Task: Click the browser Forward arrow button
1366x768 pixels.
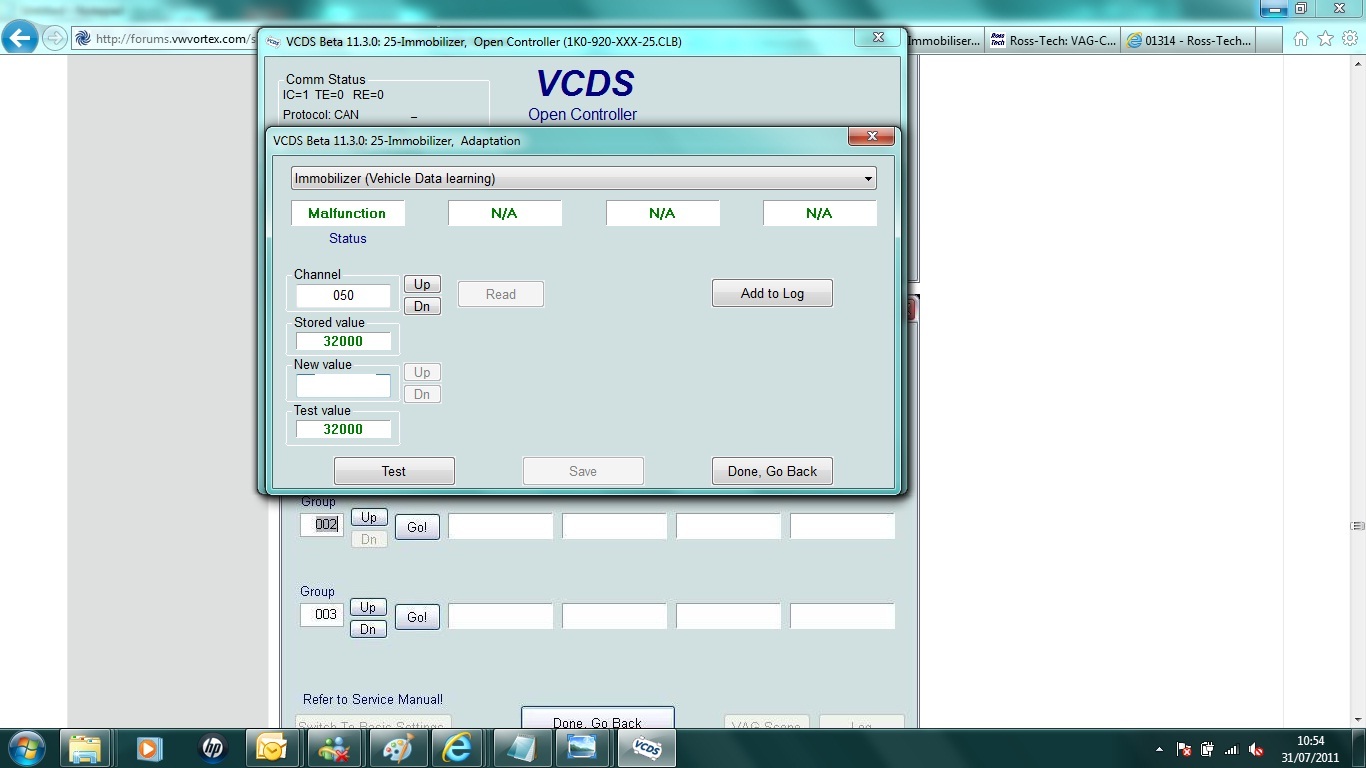Action: tap(55, 39)
